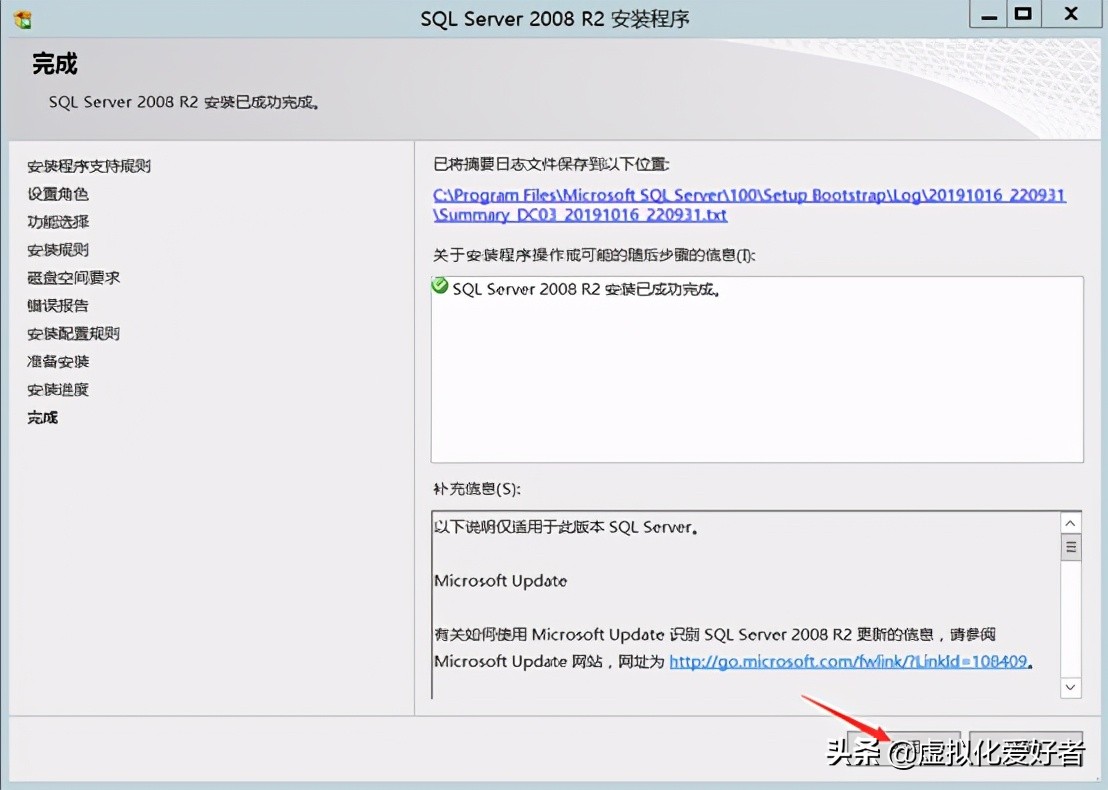
Task: Click the scroll-down arrow in 补充信息 box
Action: click(x=1071, y=687)
